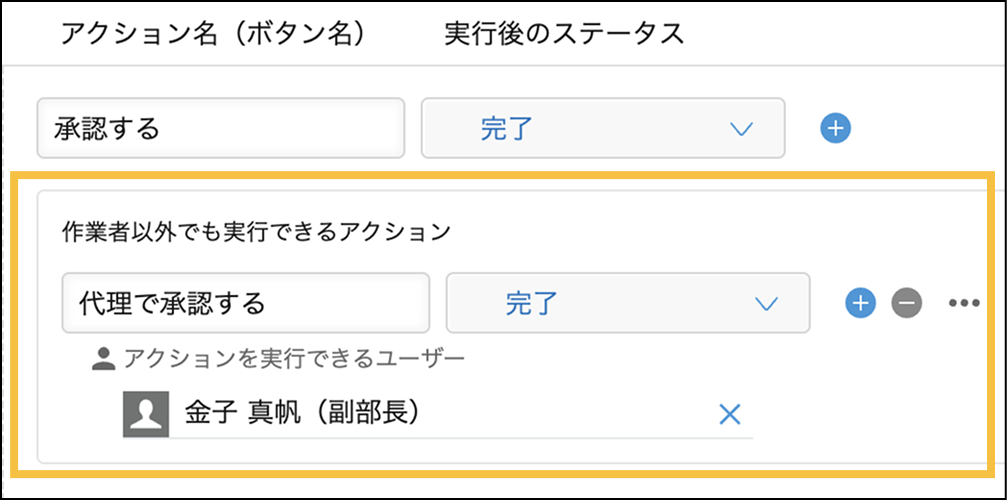Image resolution: width=1007 pixels, height=500 pixels.
Task: Click the アクションを実行できるユーザー label text
Action: tap(294, 358)
